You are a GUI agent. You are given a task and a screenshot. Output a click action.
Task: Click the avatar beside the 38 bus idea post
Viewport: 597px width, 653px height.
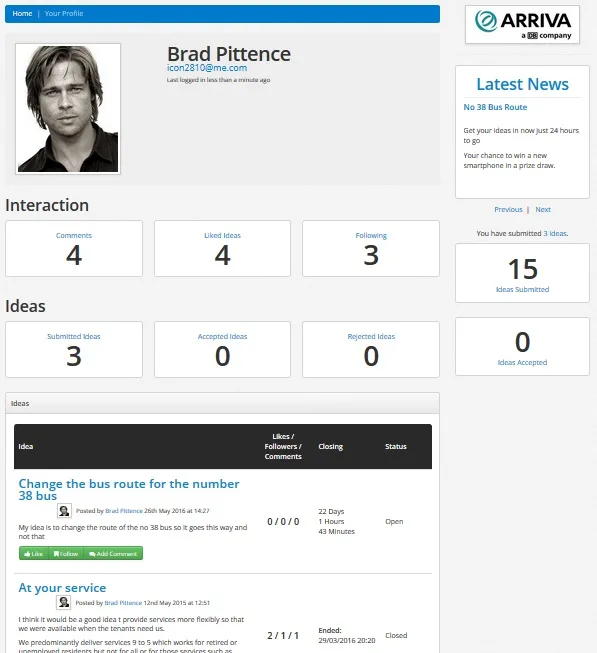[64, 511]
